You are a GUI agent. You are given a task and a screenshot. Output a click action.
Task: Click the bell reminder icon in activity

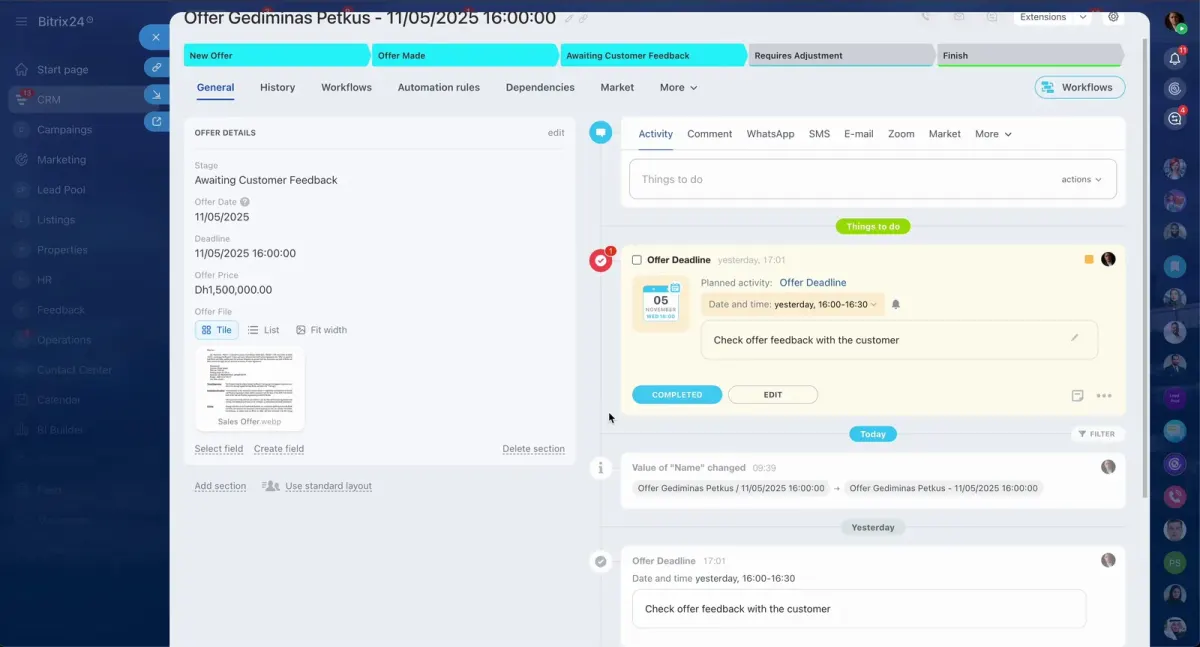point(896,304)
